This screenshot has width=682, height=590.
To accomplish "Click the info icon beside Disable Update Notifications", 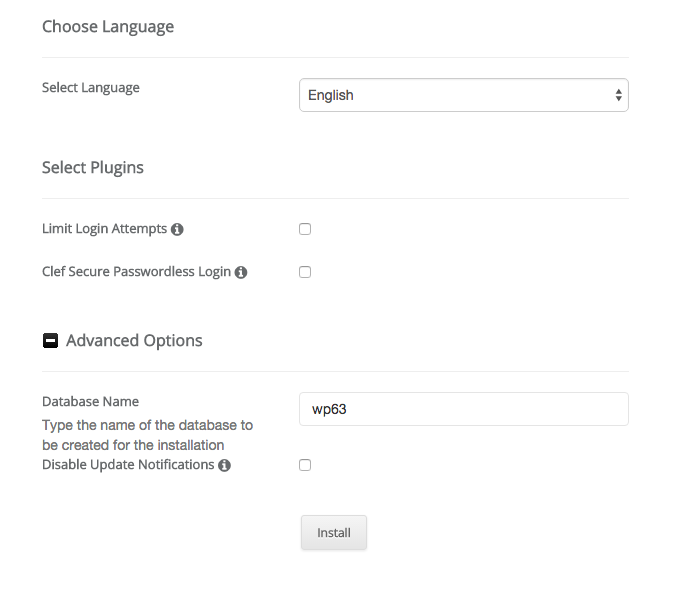I will (224, 466).
